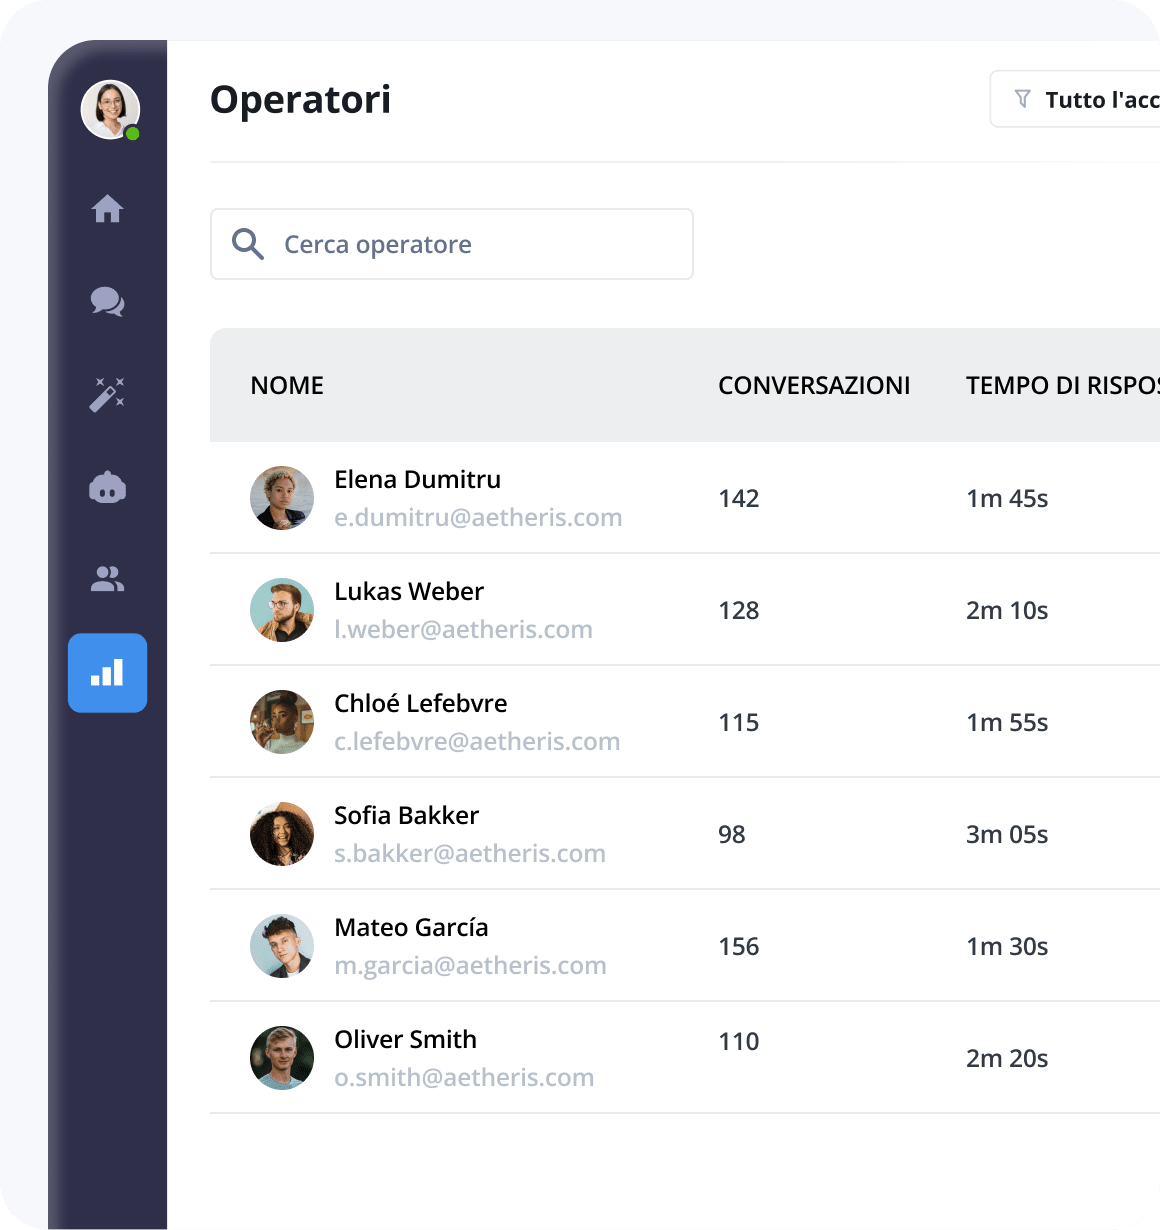
Task: Select the magic wand automations icon
Action: [107, 394]
